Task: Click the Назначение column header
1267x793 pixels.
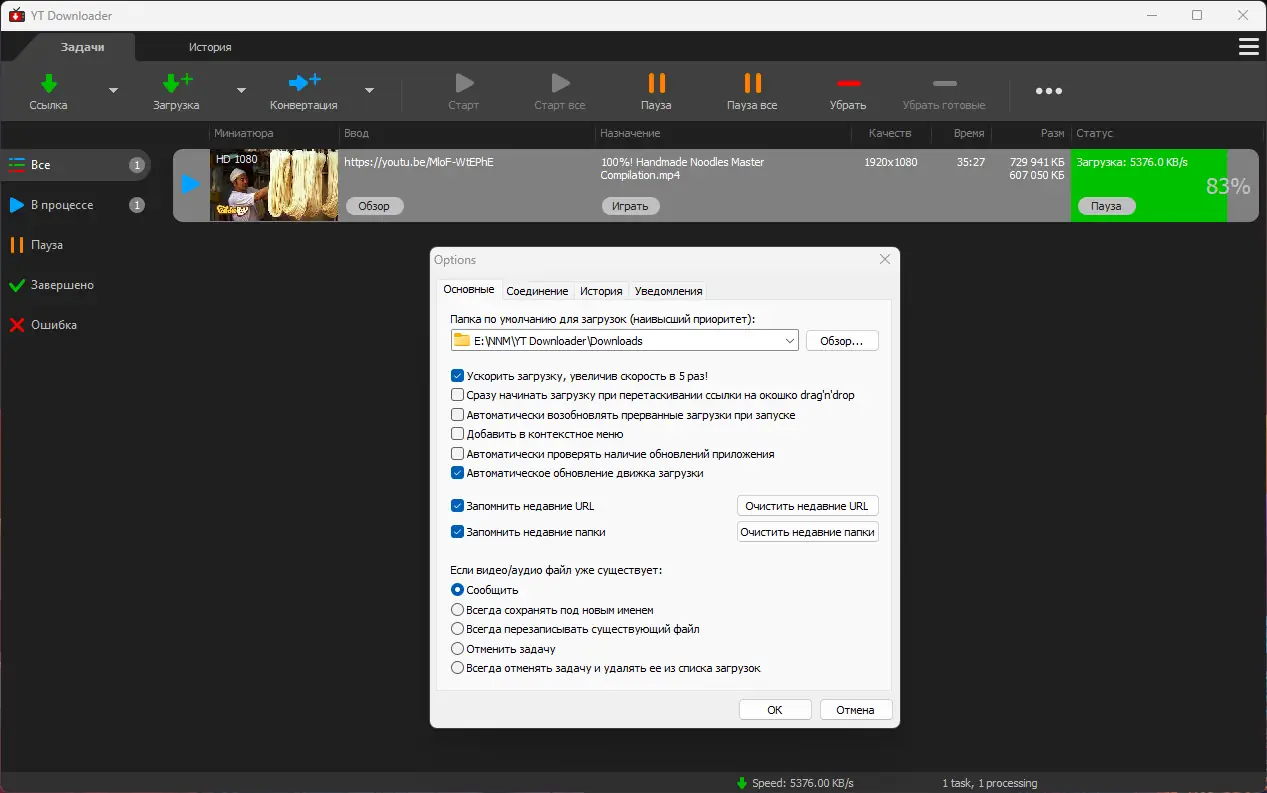Action: (x=630, y=133)
